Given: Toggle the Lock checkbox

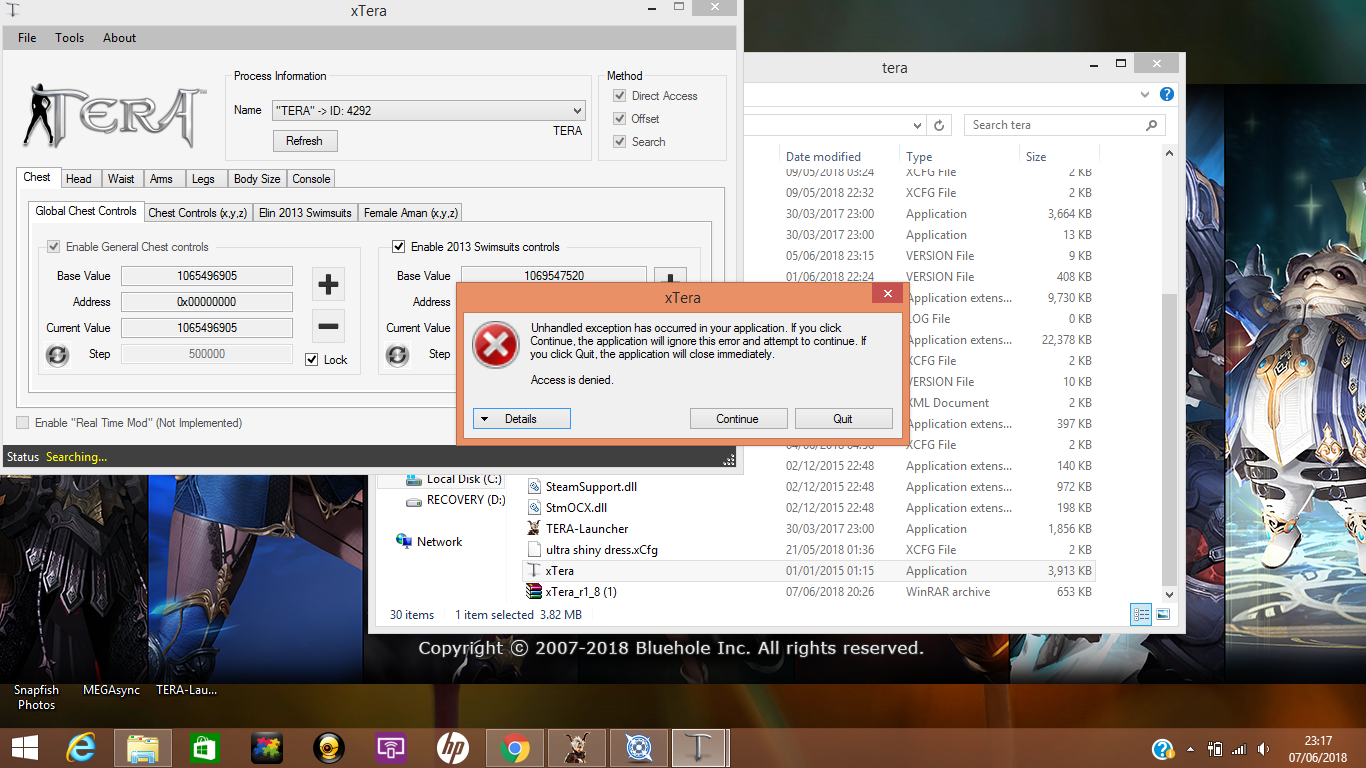Looking at the screenshot, I should tap(312, 360).
